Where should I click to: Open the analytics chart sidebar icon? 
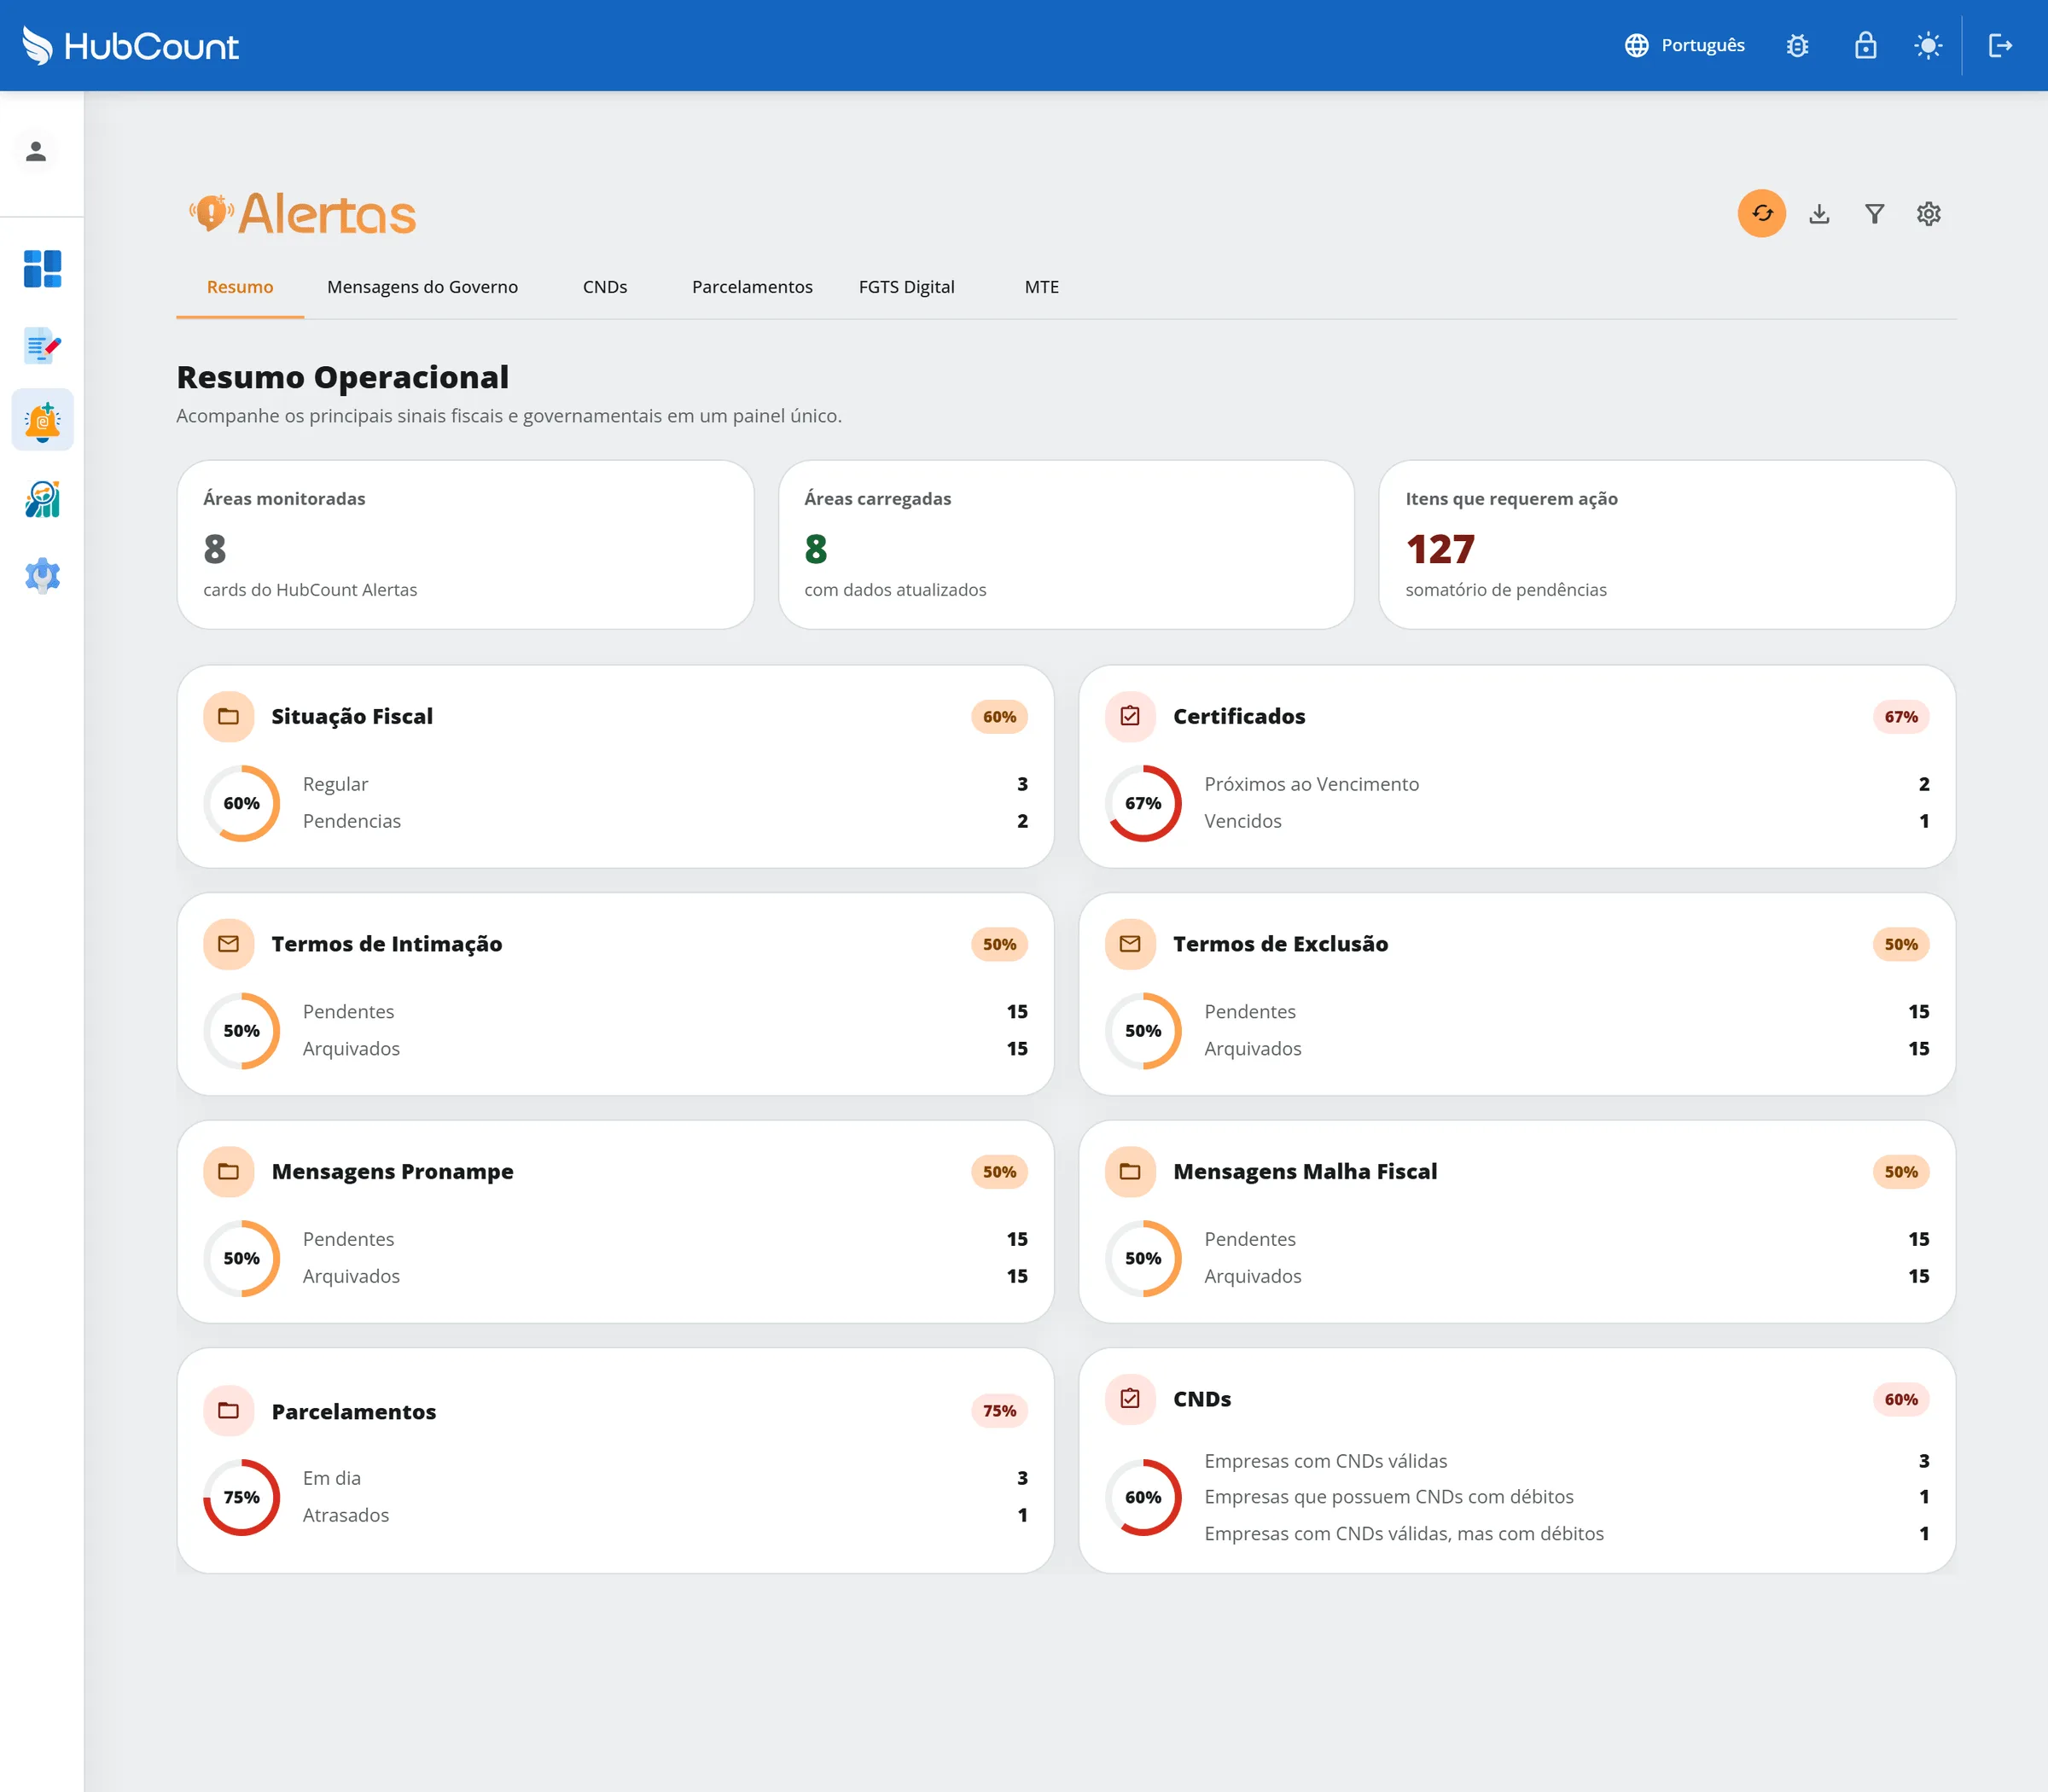(42, 498)
